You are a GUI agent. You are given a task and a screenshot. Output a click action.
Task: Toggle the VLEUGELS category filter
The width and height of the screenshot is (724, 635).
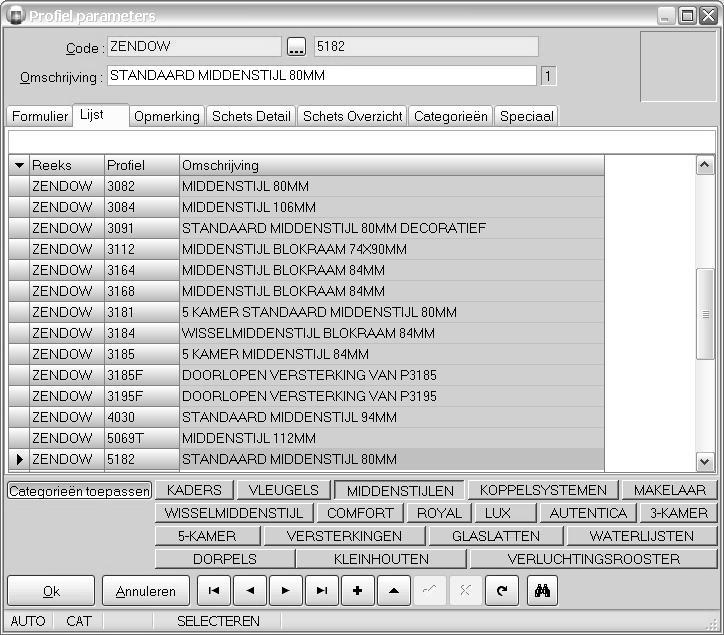point(284,490)
